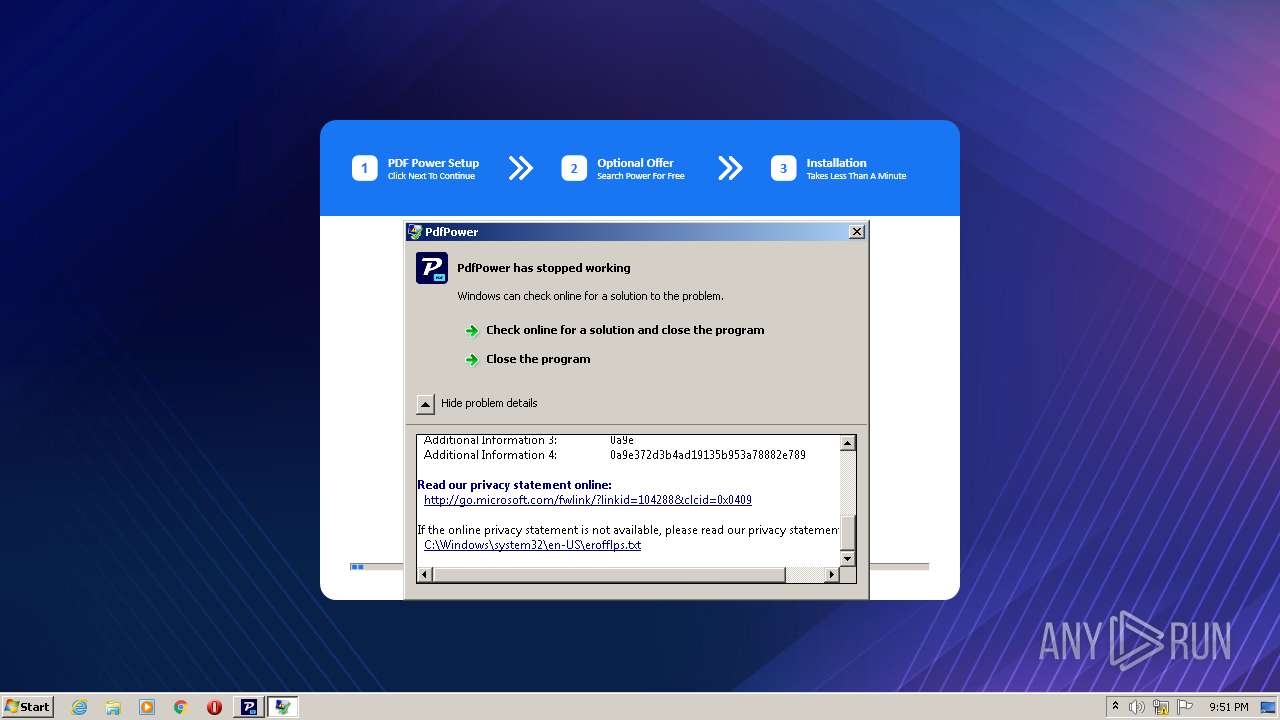Click chevron arrows after PDF Power Setup step
This screenshot has height=720, width=1280.
point(521,168)
